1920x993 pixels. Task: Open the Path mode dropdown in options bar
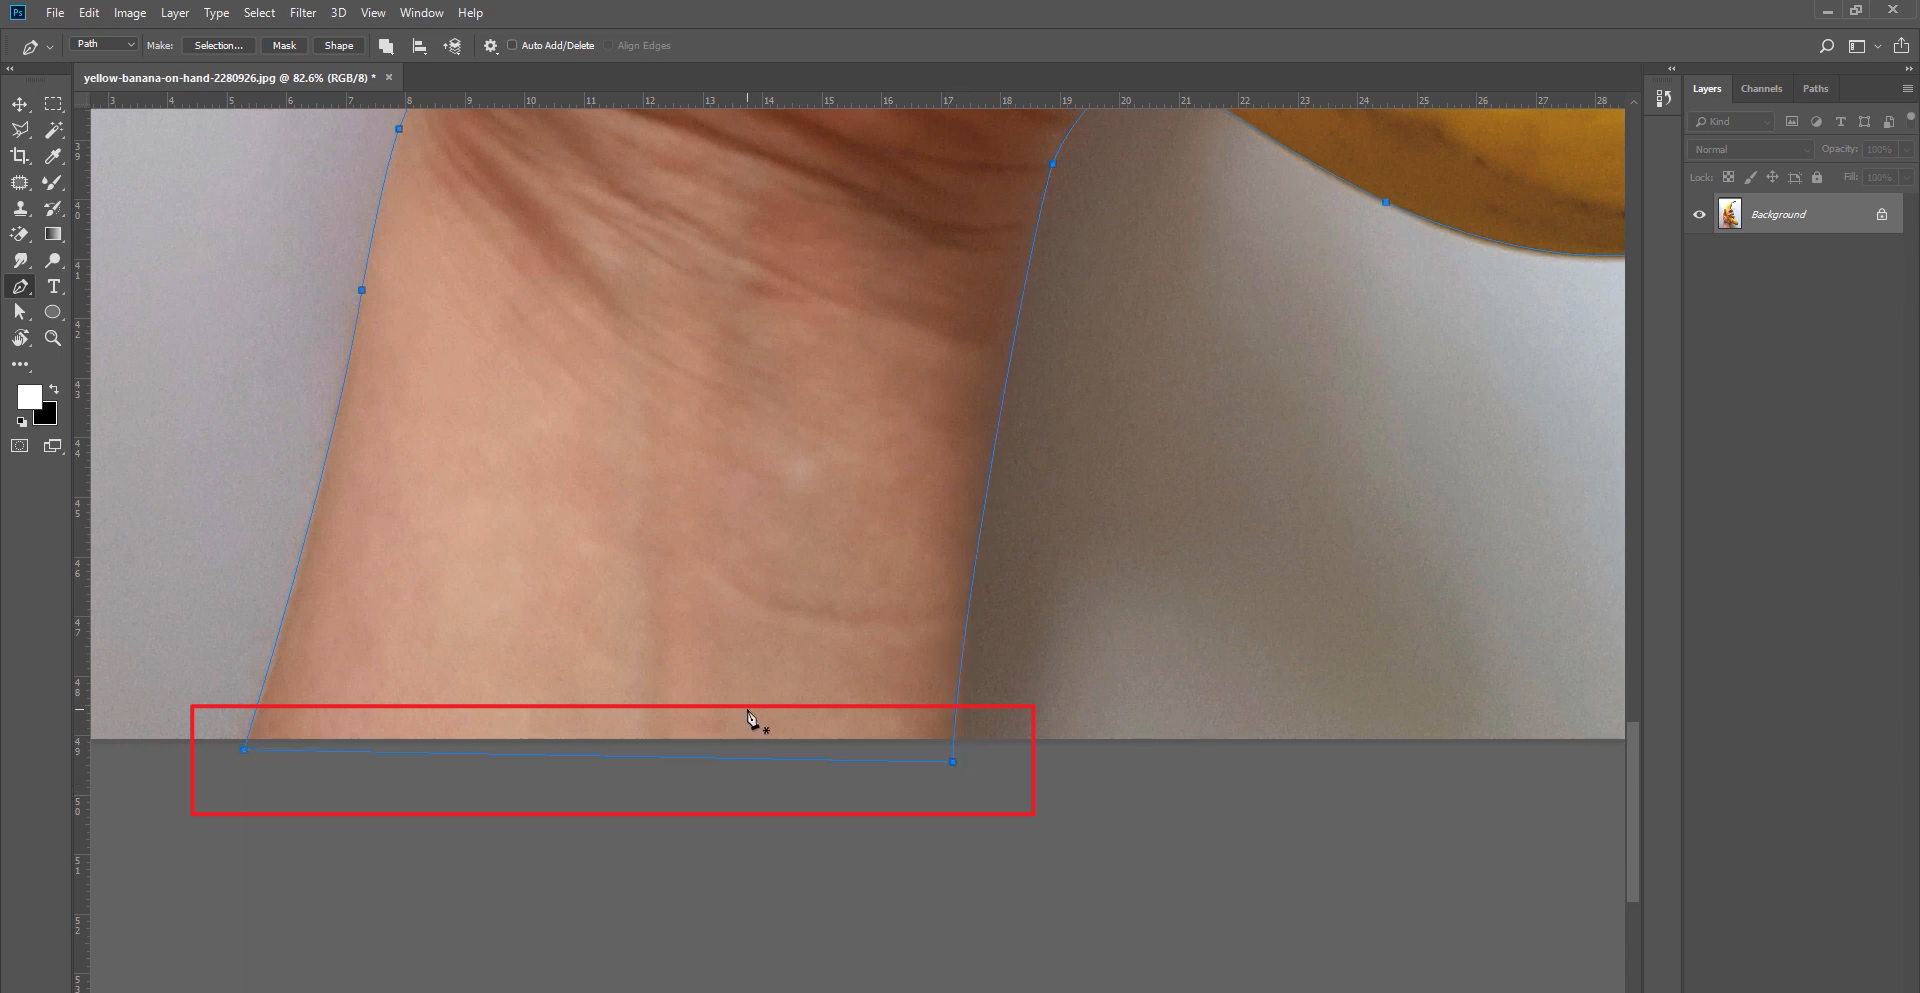pyautogui.click(x=103, y=44)
